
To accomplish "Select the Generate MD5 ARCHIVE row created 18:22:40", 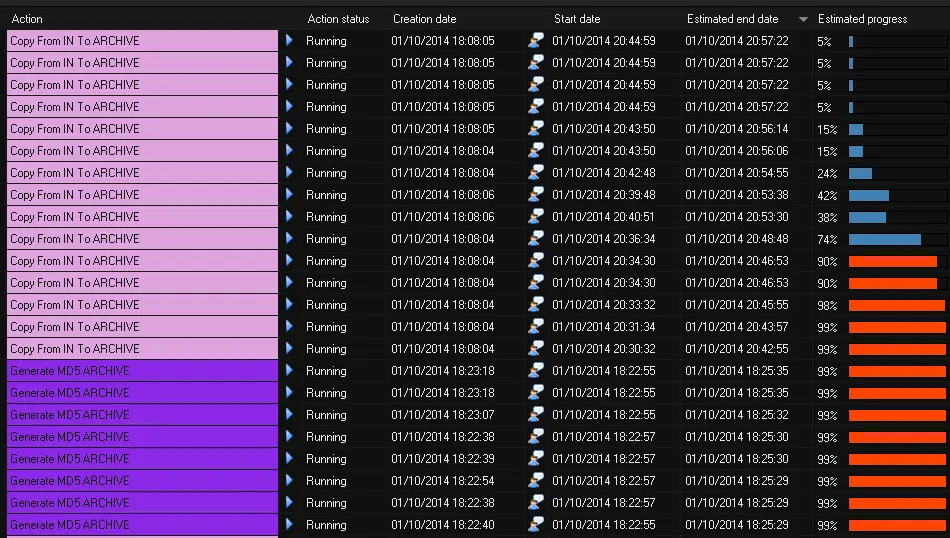I will 142,525.
